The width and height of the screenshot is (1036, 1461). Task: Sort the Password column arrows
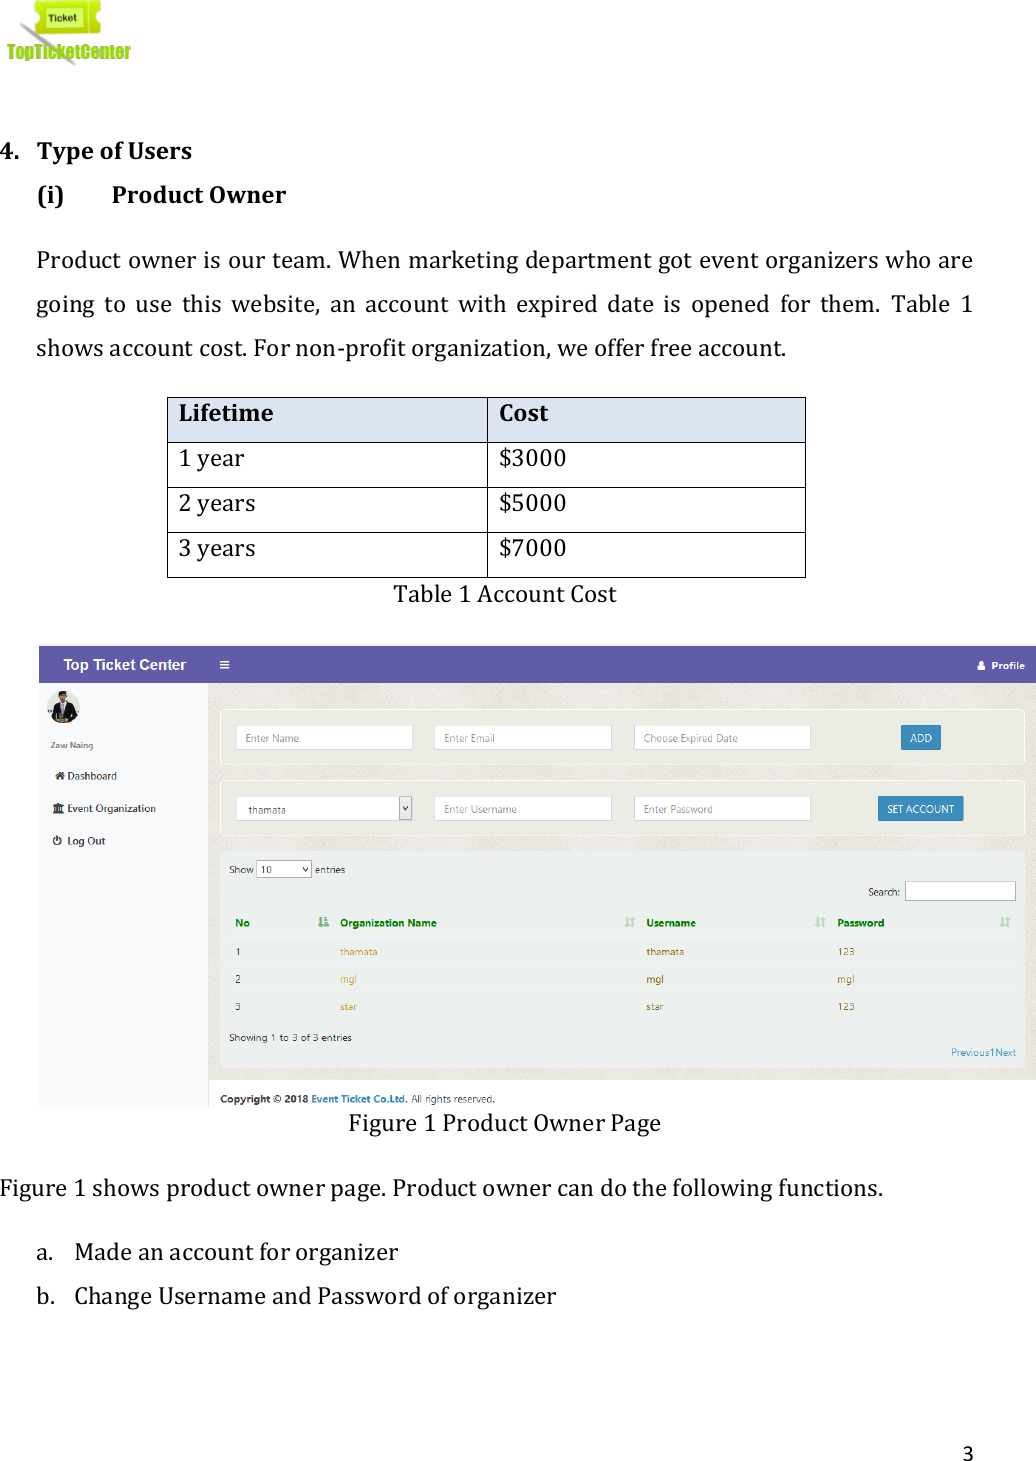point(1006,922)
